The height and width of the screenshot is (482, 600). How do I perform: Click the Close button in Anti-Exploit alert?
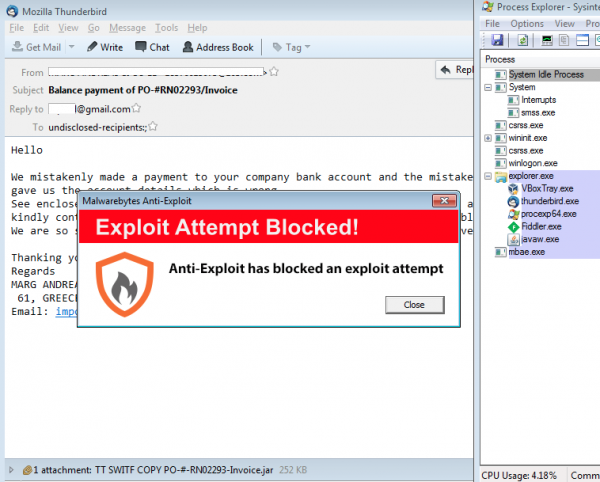414,305
